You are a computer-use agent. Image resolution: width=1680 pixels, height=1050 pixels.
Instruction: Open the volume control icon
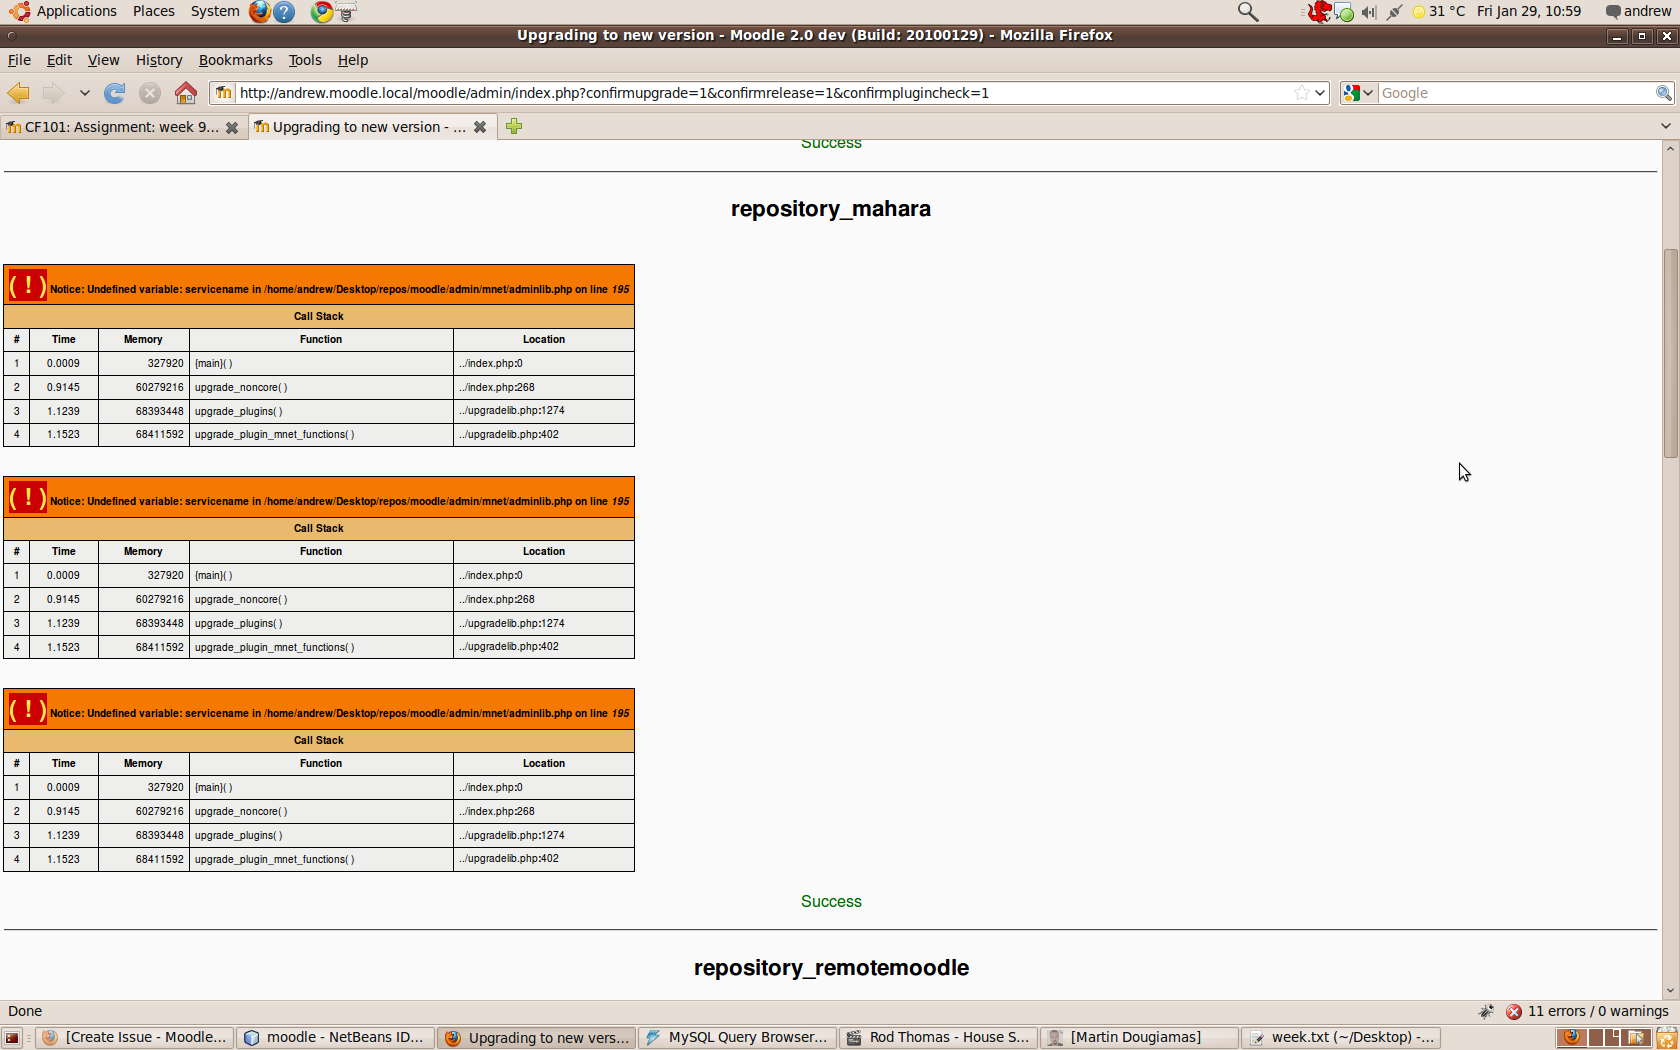[x=1369, y=12]
